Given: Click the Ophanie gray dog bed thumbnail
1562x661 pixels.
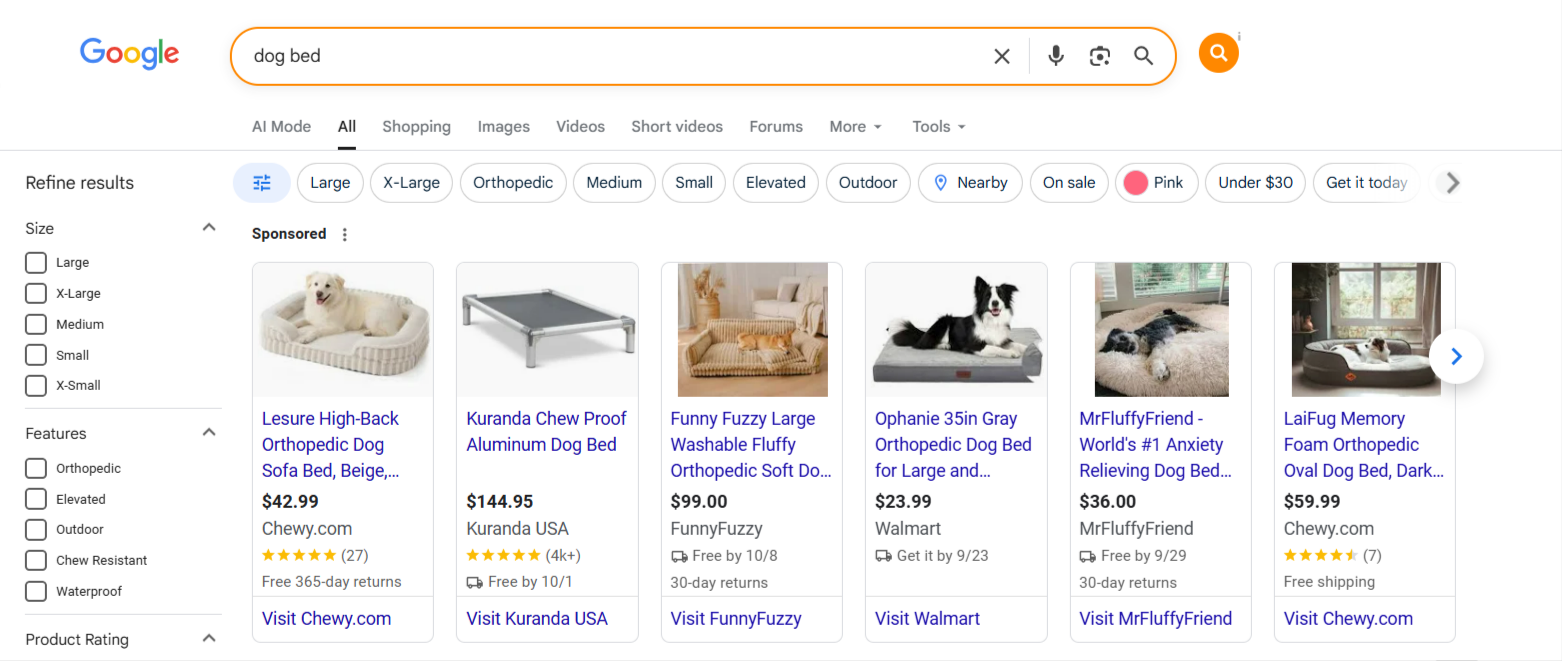Looking at the screenshot, I should (955, 330).
